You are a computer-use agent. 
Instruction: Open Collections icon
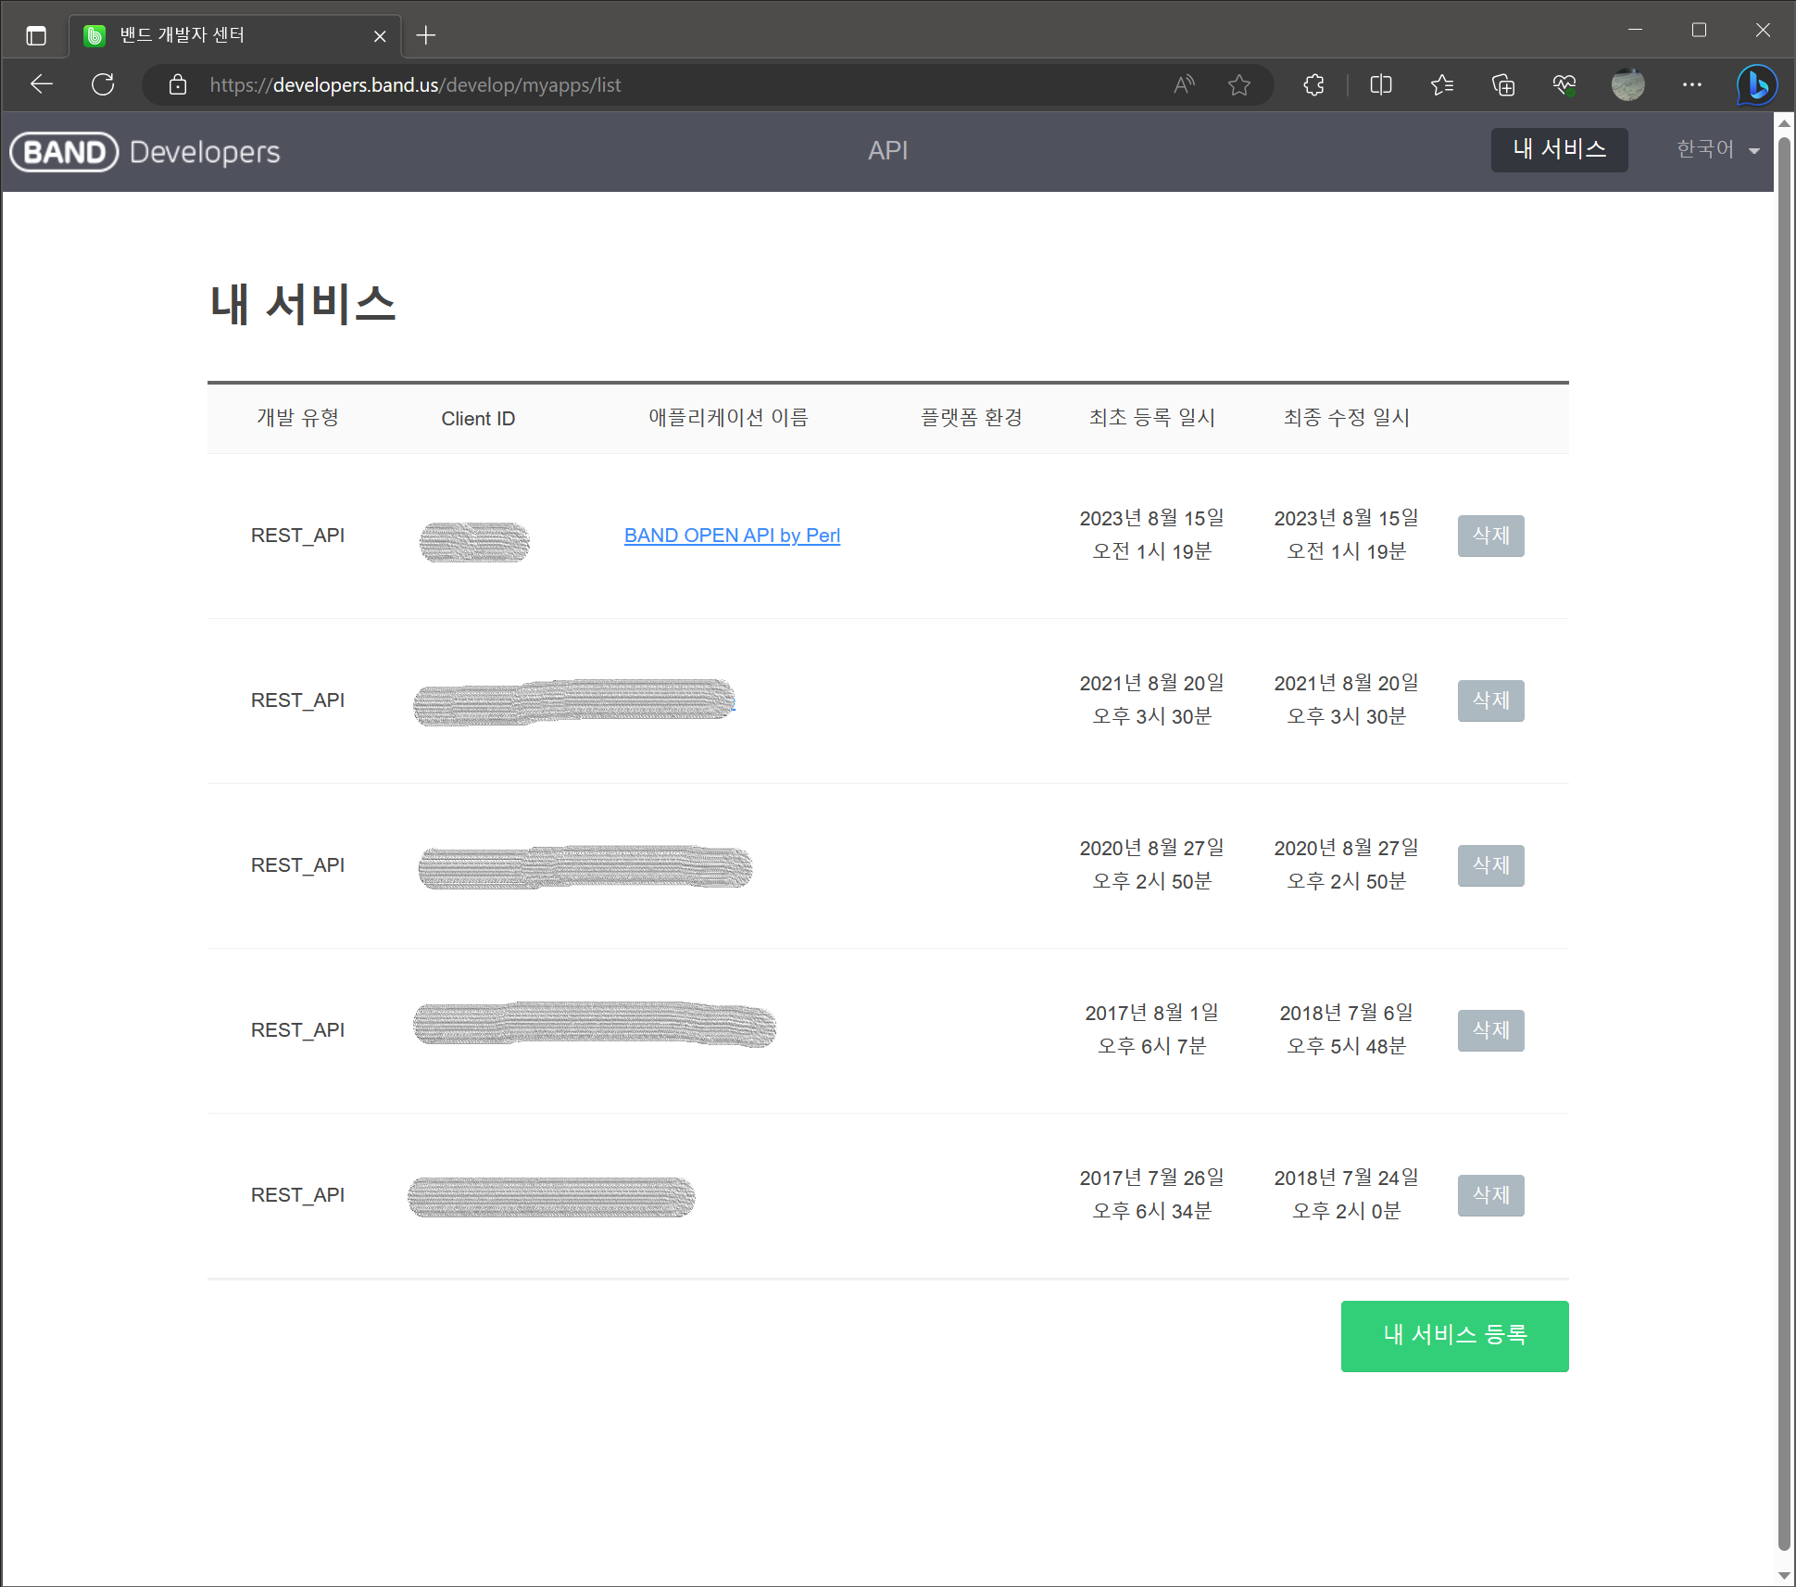[x=1503, y=85]
